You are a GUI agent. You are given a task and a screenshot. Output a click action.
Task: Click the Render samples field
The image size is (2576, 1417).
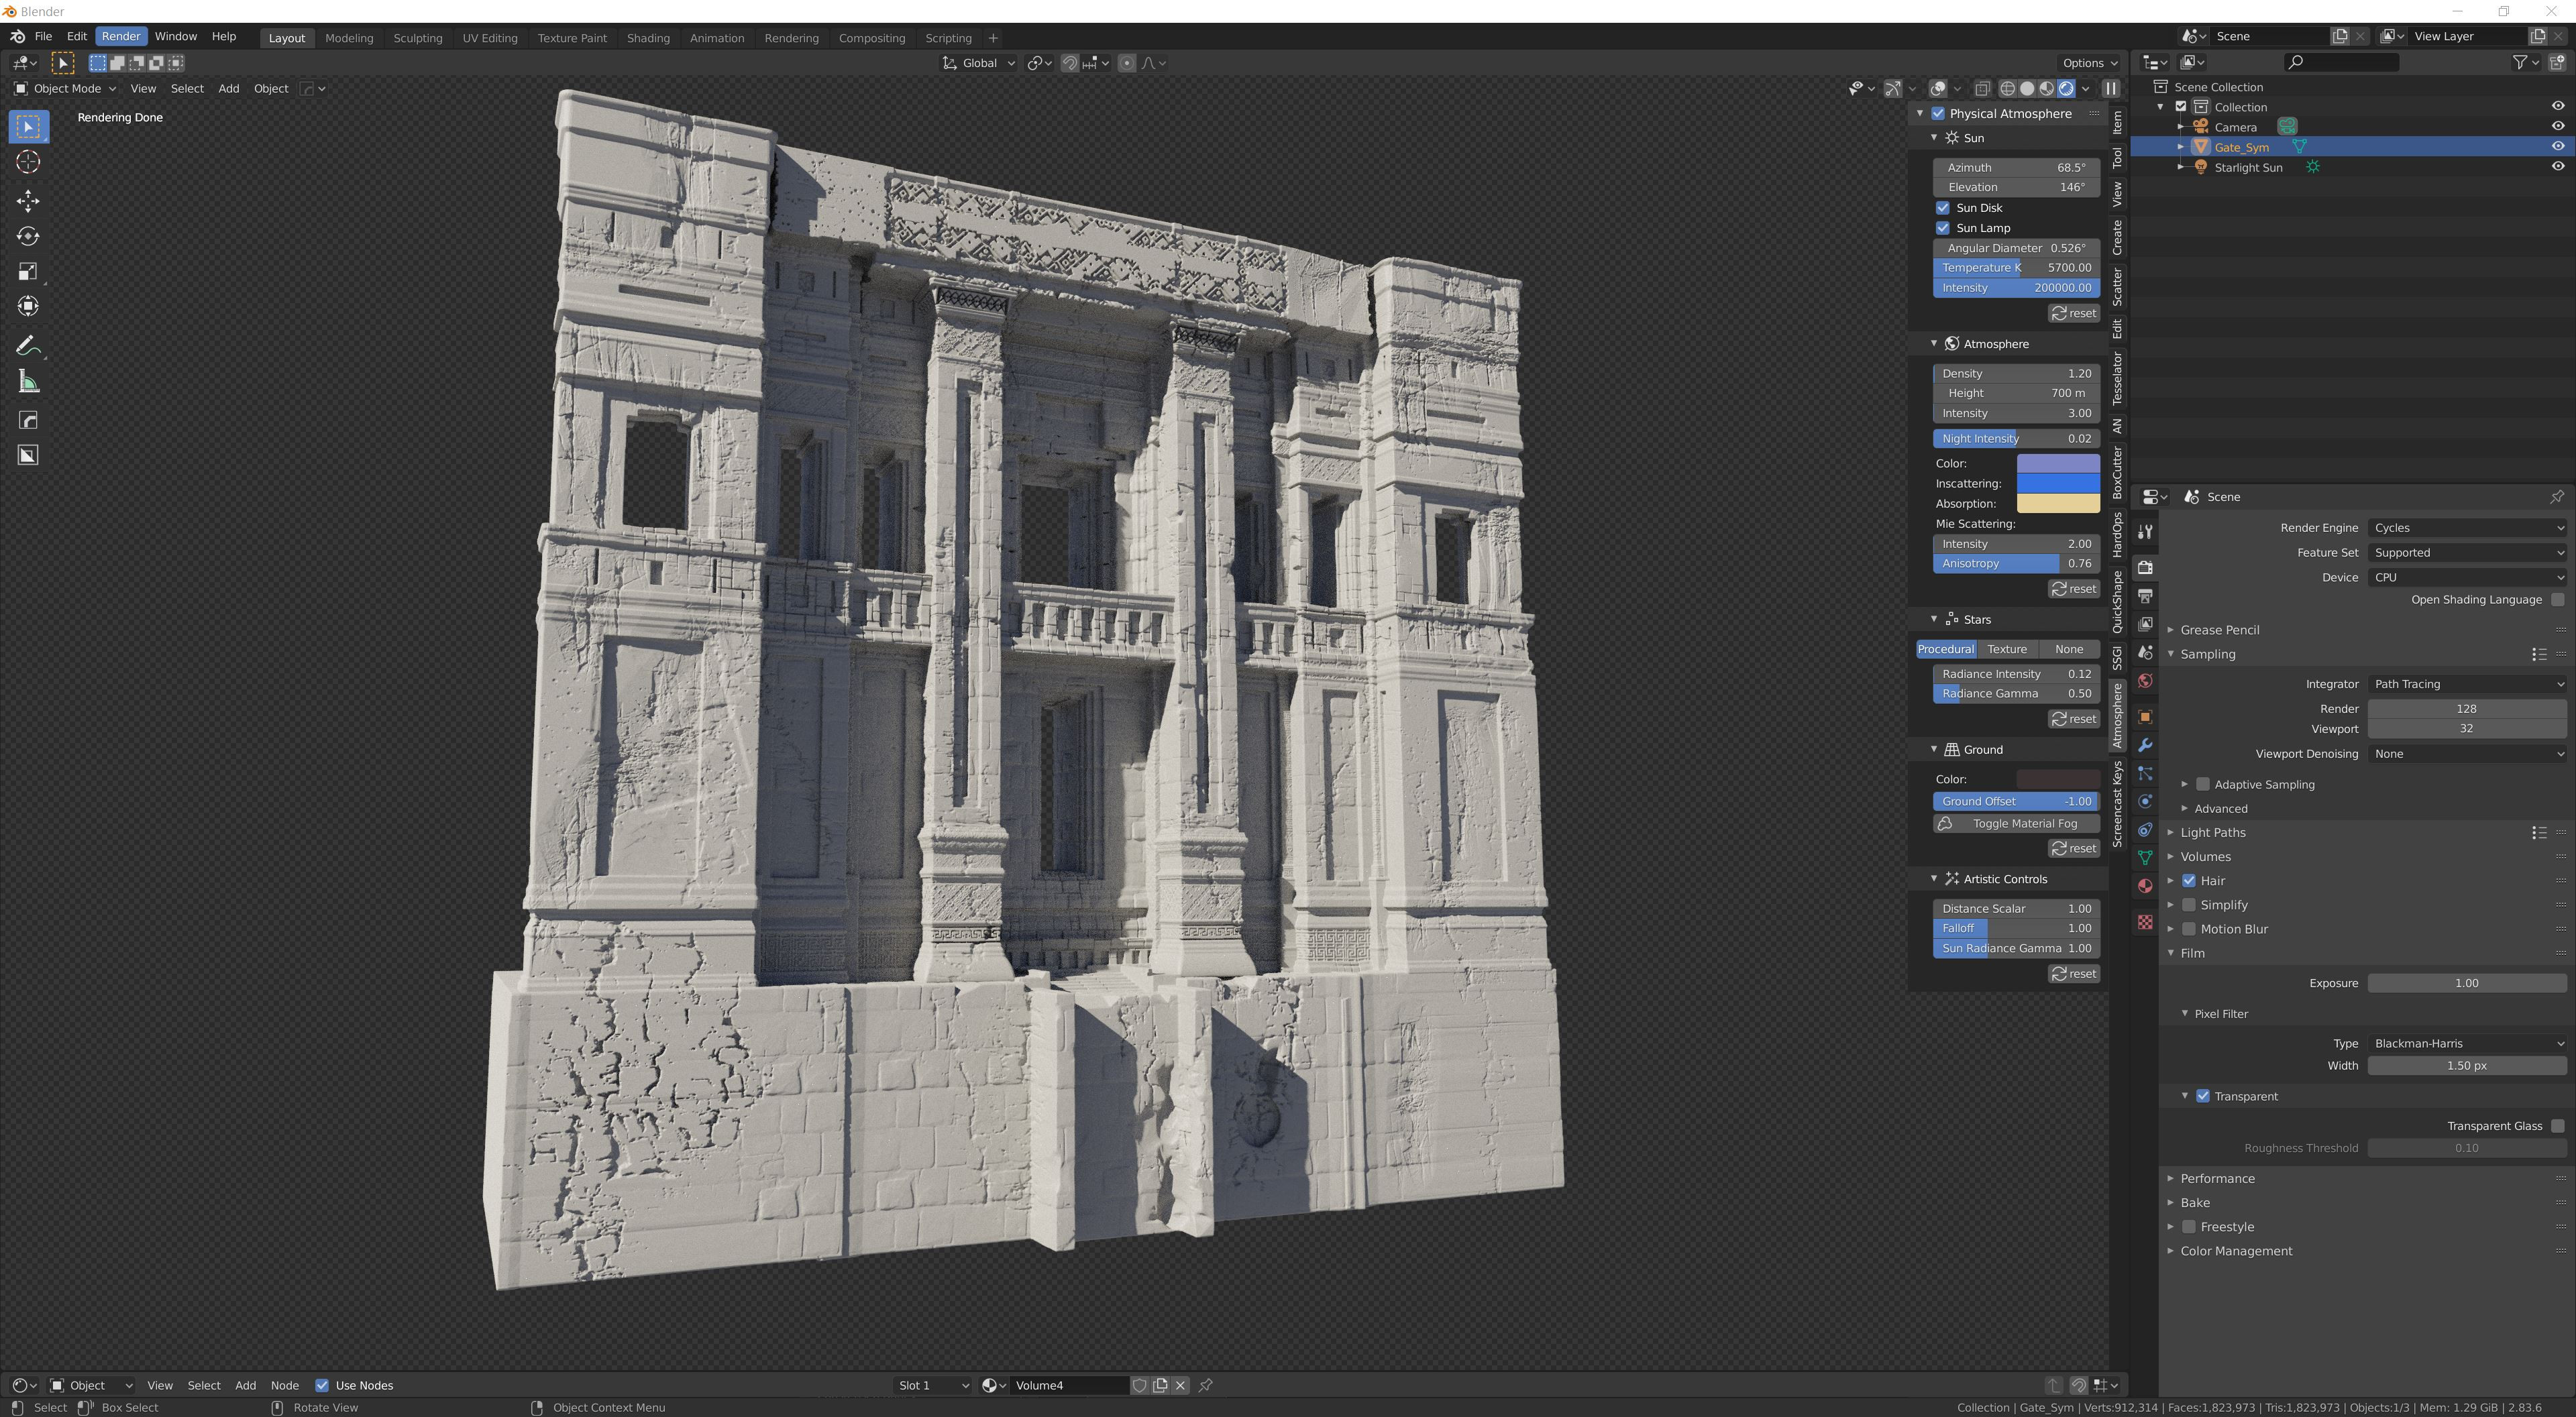point(2465,708)
